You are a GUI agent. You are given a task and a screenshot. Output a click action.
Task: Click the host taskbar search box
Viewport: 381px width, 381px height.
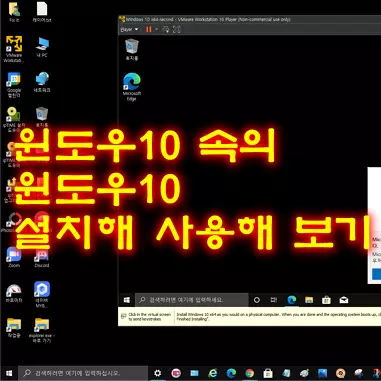[83, 373]
